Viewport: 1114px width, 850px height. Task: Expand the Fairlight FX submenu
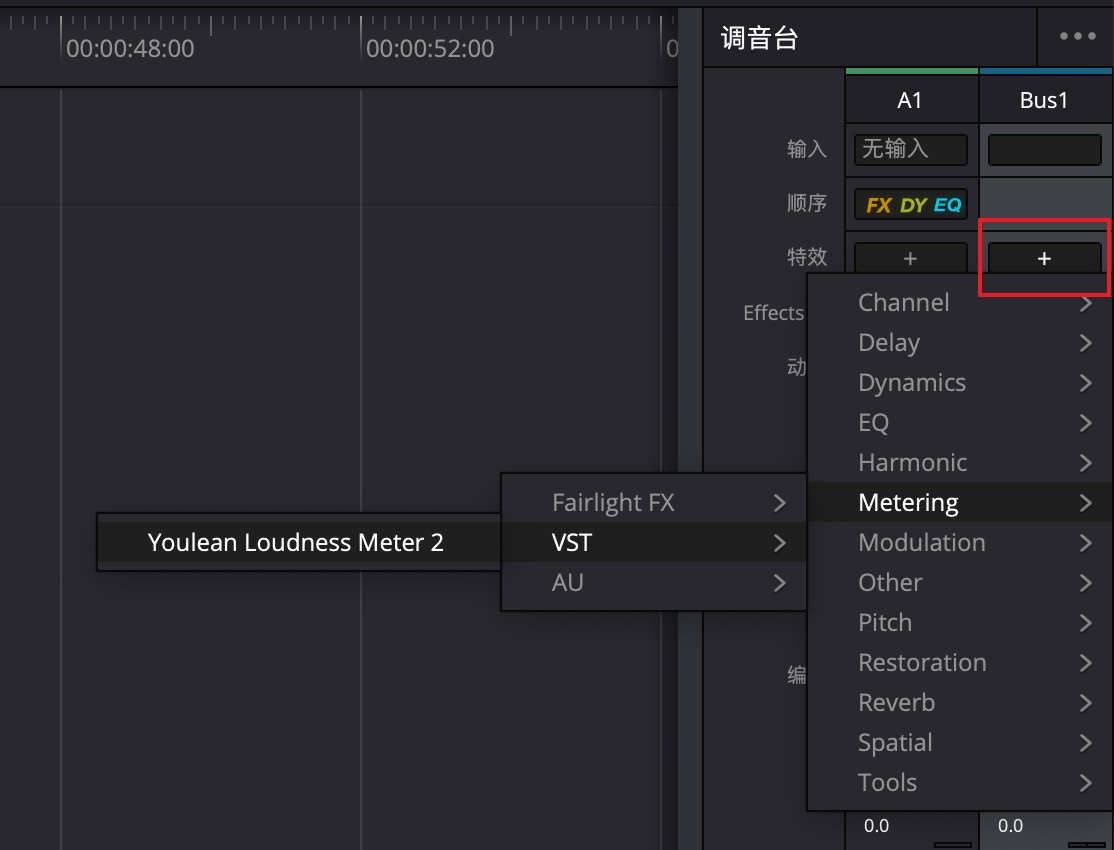click(x=653, y=503)
